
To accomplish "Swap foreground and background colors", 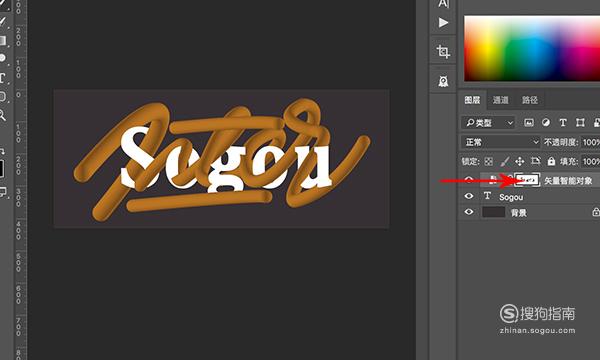I will pos(2,151).
